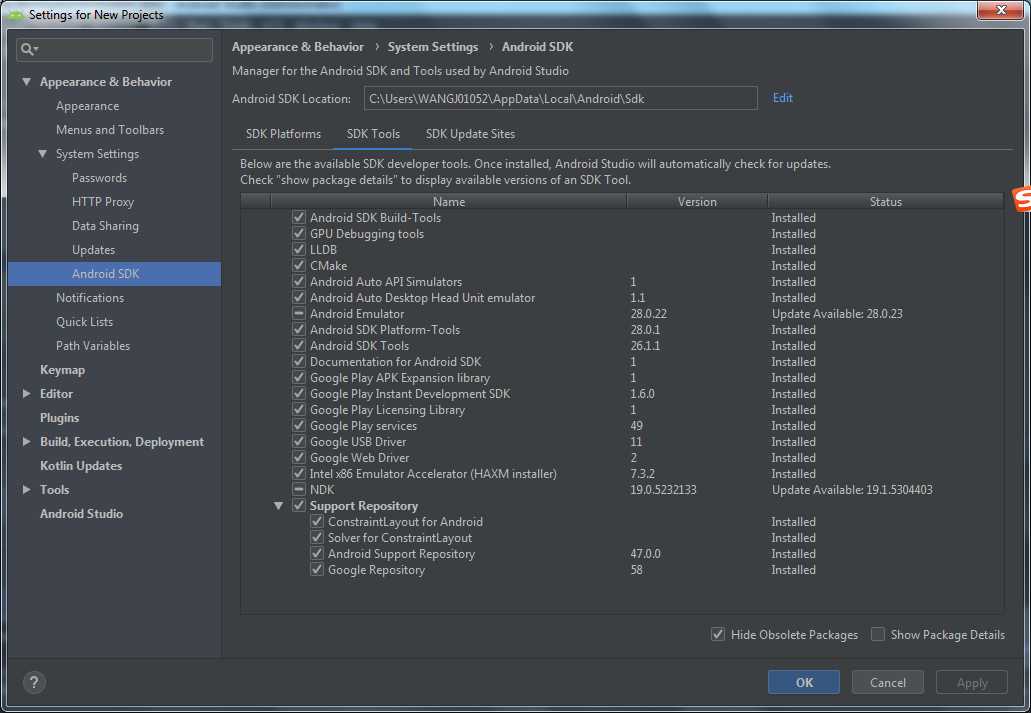Toggle Hide Obsolete Packages checkbox
Image resolution: width=1031 pixels, height=713 pixels.
point(718,634)
